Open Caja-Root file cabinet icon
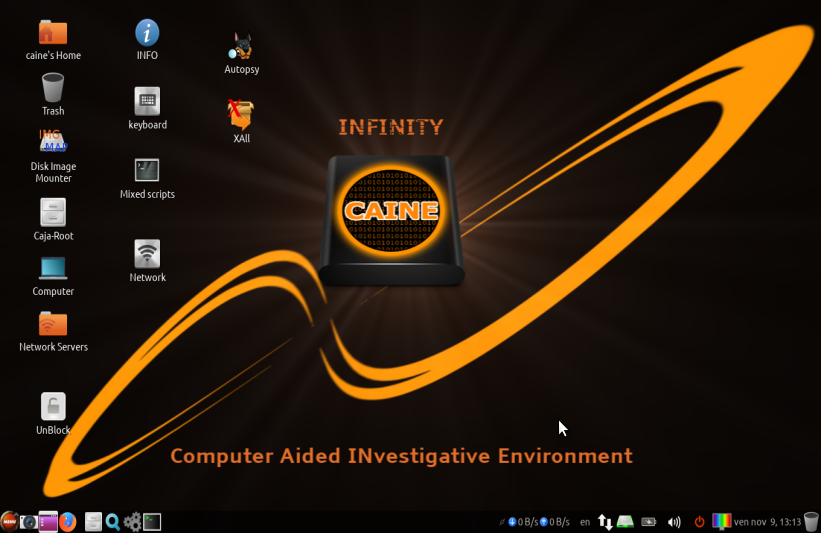Screen dimensions: 821x533 click(53, 212)
